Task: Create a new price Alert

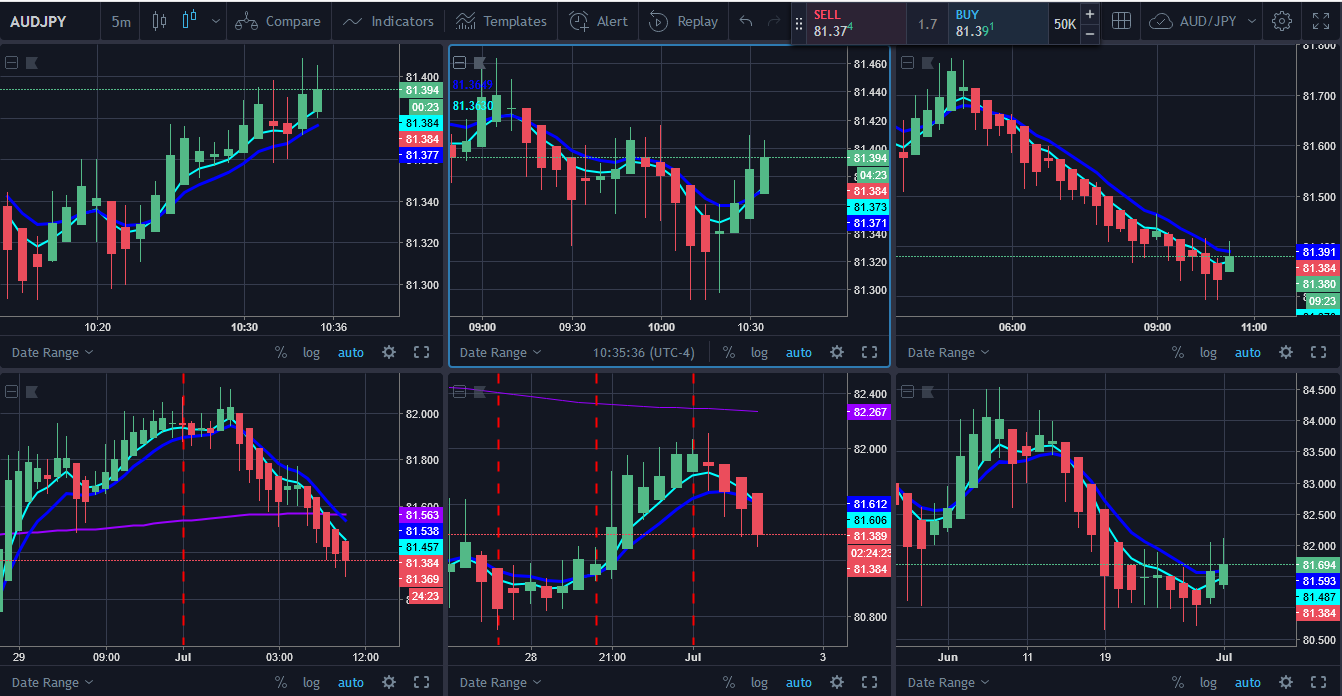Action: point(599,21)
